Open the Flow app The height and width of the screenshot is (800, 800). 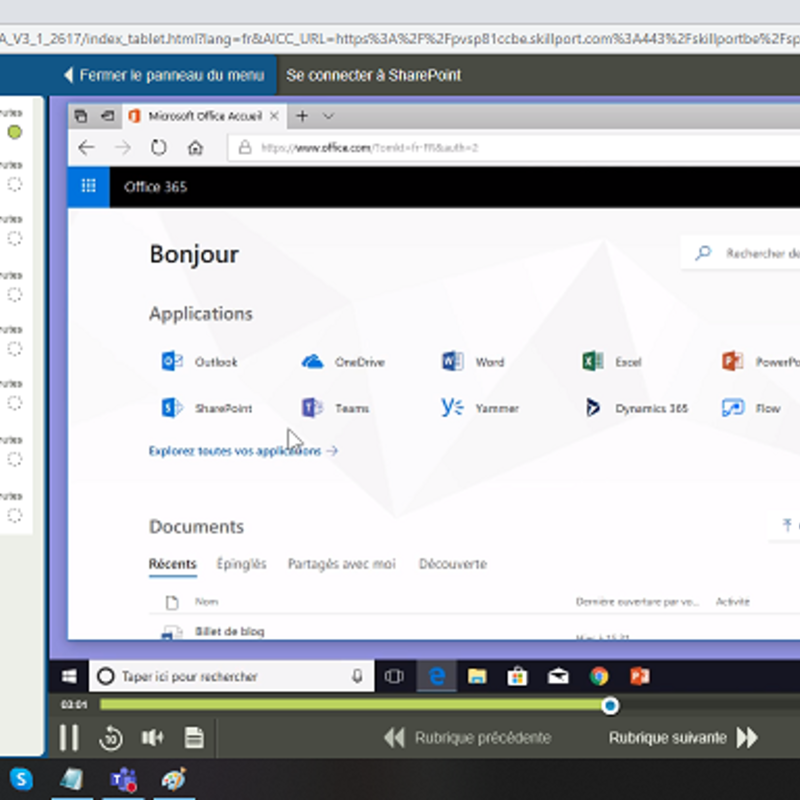coord(751,408)
